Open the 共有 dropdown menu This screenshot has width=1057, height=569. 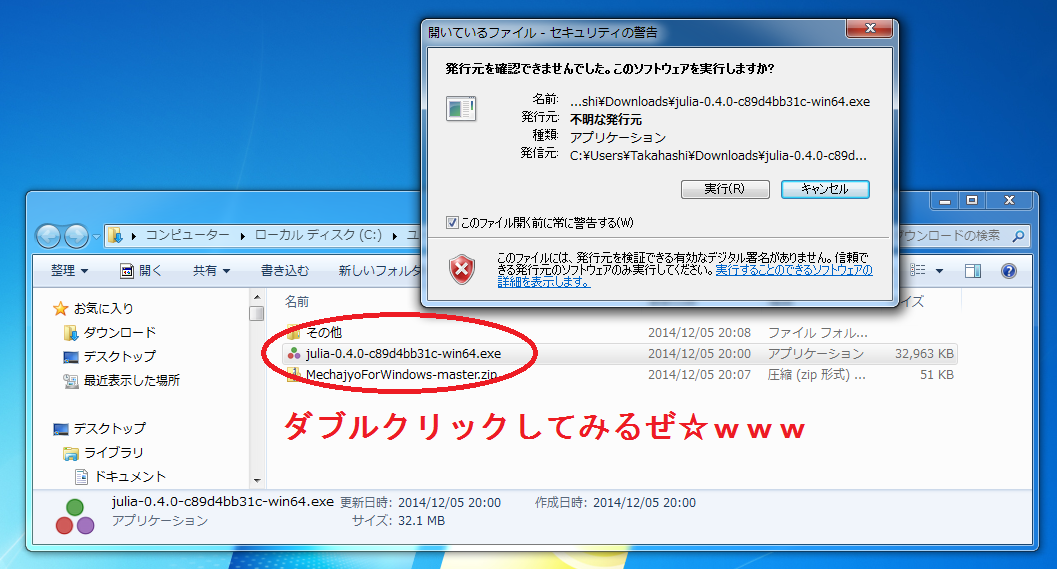[x=211, y=270]
